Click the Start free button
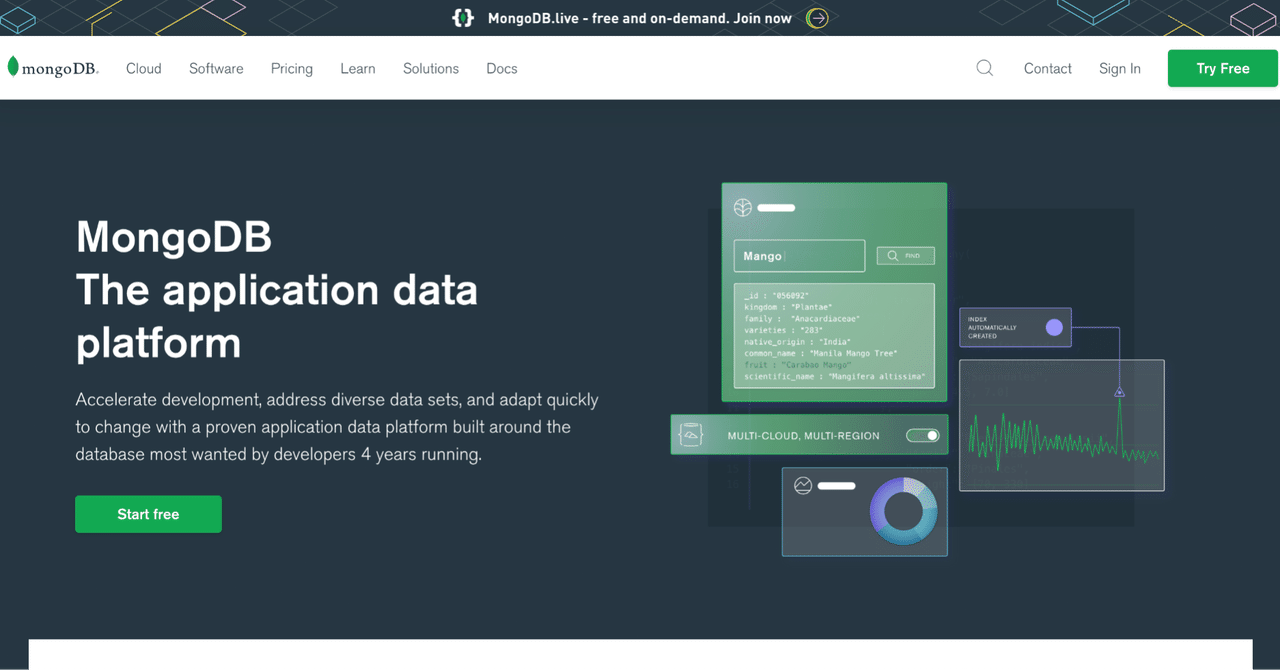Viewport: 1280px width, 670px height. pos(148,513)
